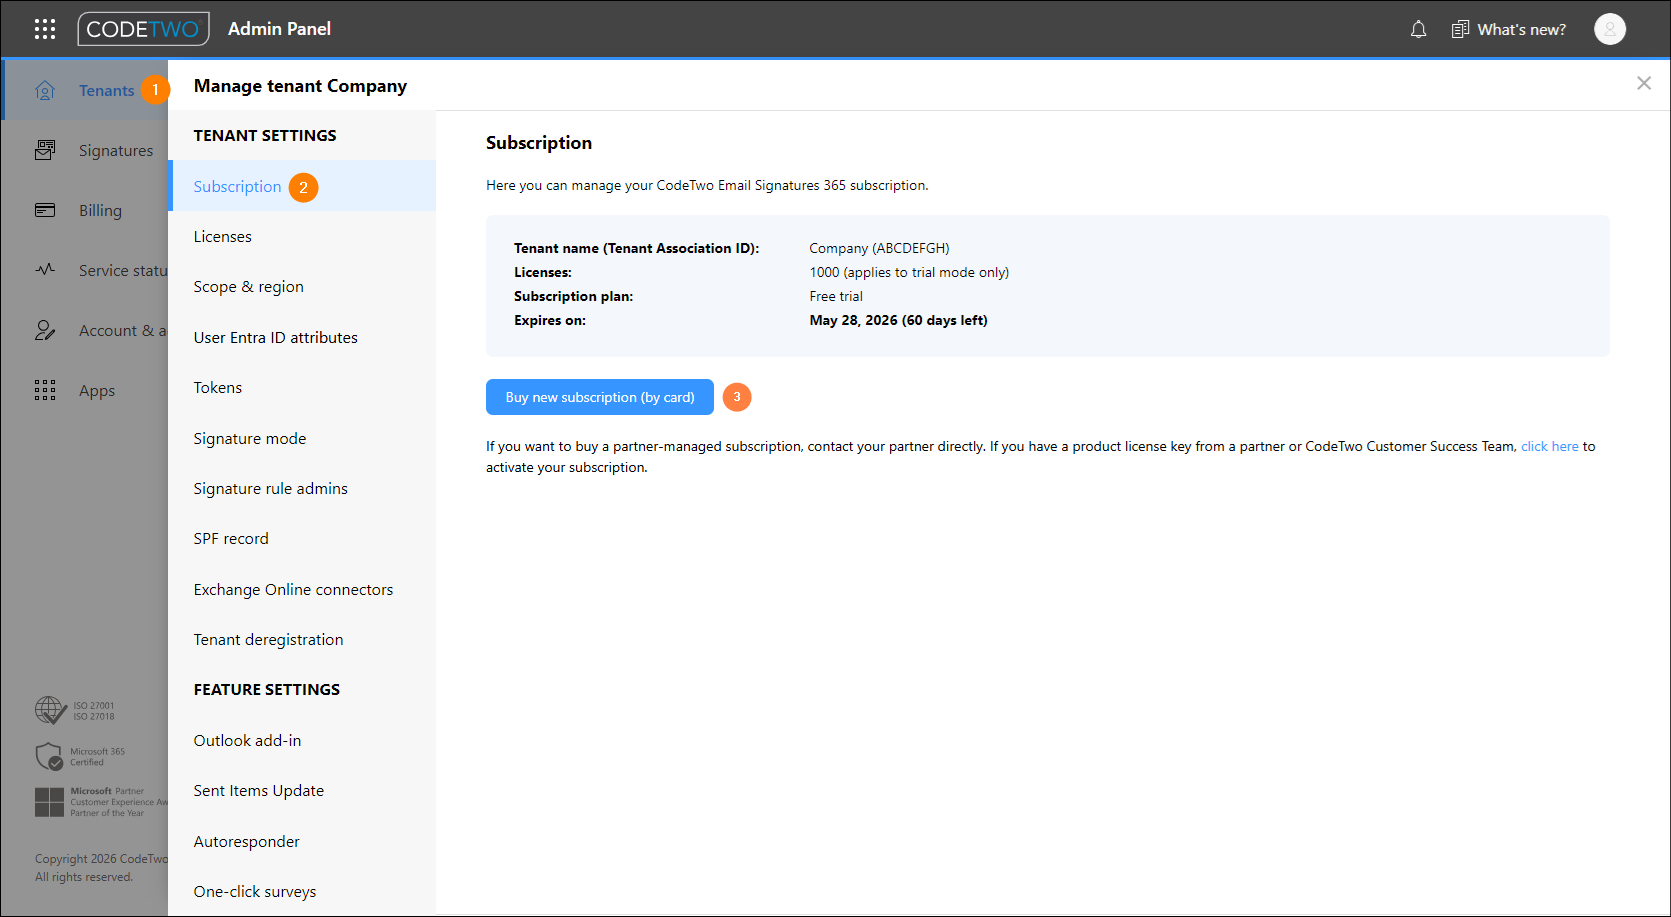The width and height of the screenshot is (1671, 917).
Task: Click the 'FEATURE SETTINGS' heading
Action: point(267,689)
